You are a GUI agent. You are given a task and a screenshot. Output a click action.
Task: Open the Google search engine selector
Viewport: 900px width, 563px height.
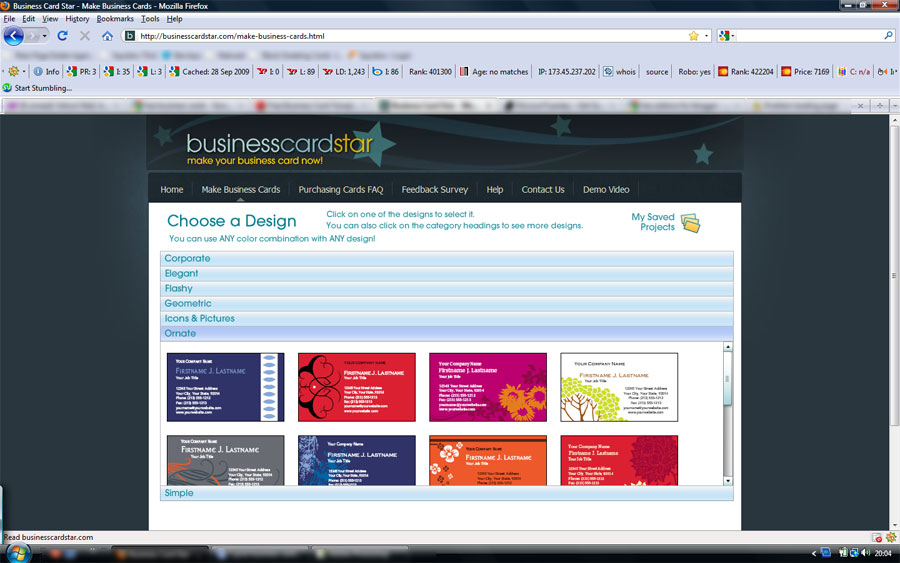point(726,36)
